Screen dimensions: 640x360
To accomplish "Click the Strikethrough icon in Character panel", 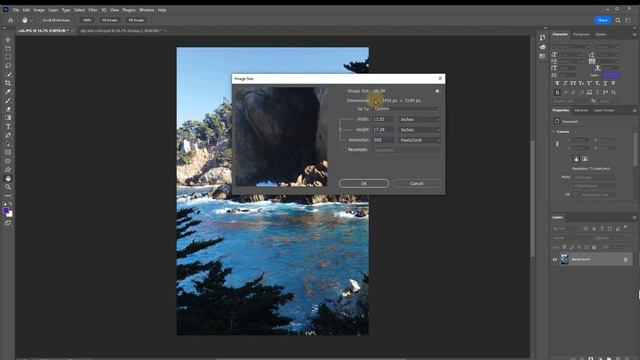I will pos(613,83).
